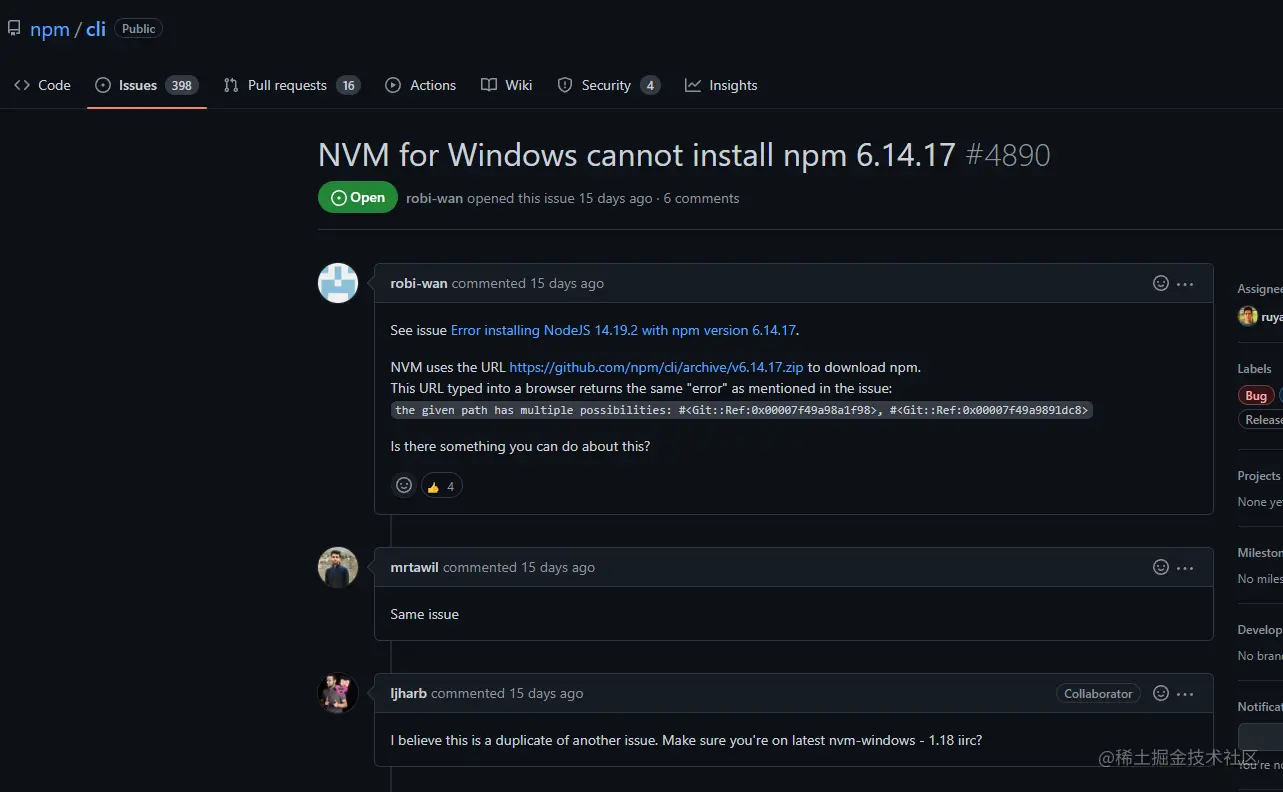Go to npm organization link
The width and height of the screenshot is (1283, 792).
[50, 29]
